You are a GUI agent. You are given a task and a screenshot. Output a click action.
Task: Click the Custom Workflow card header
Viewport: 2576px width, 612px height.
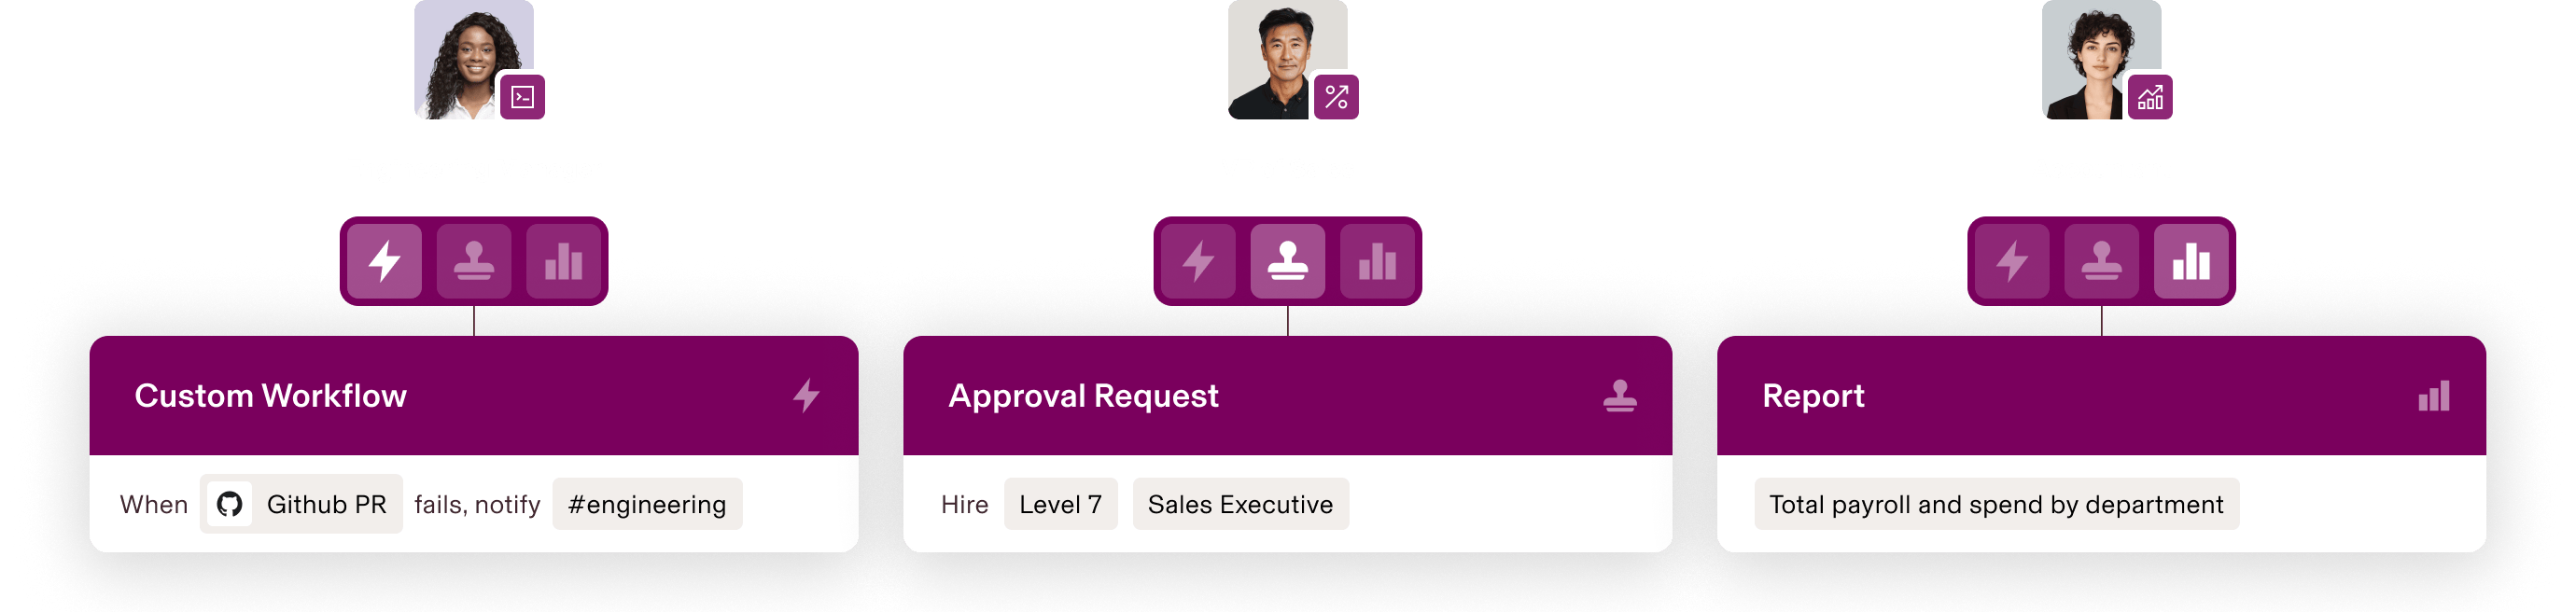(x=474, y=396)
